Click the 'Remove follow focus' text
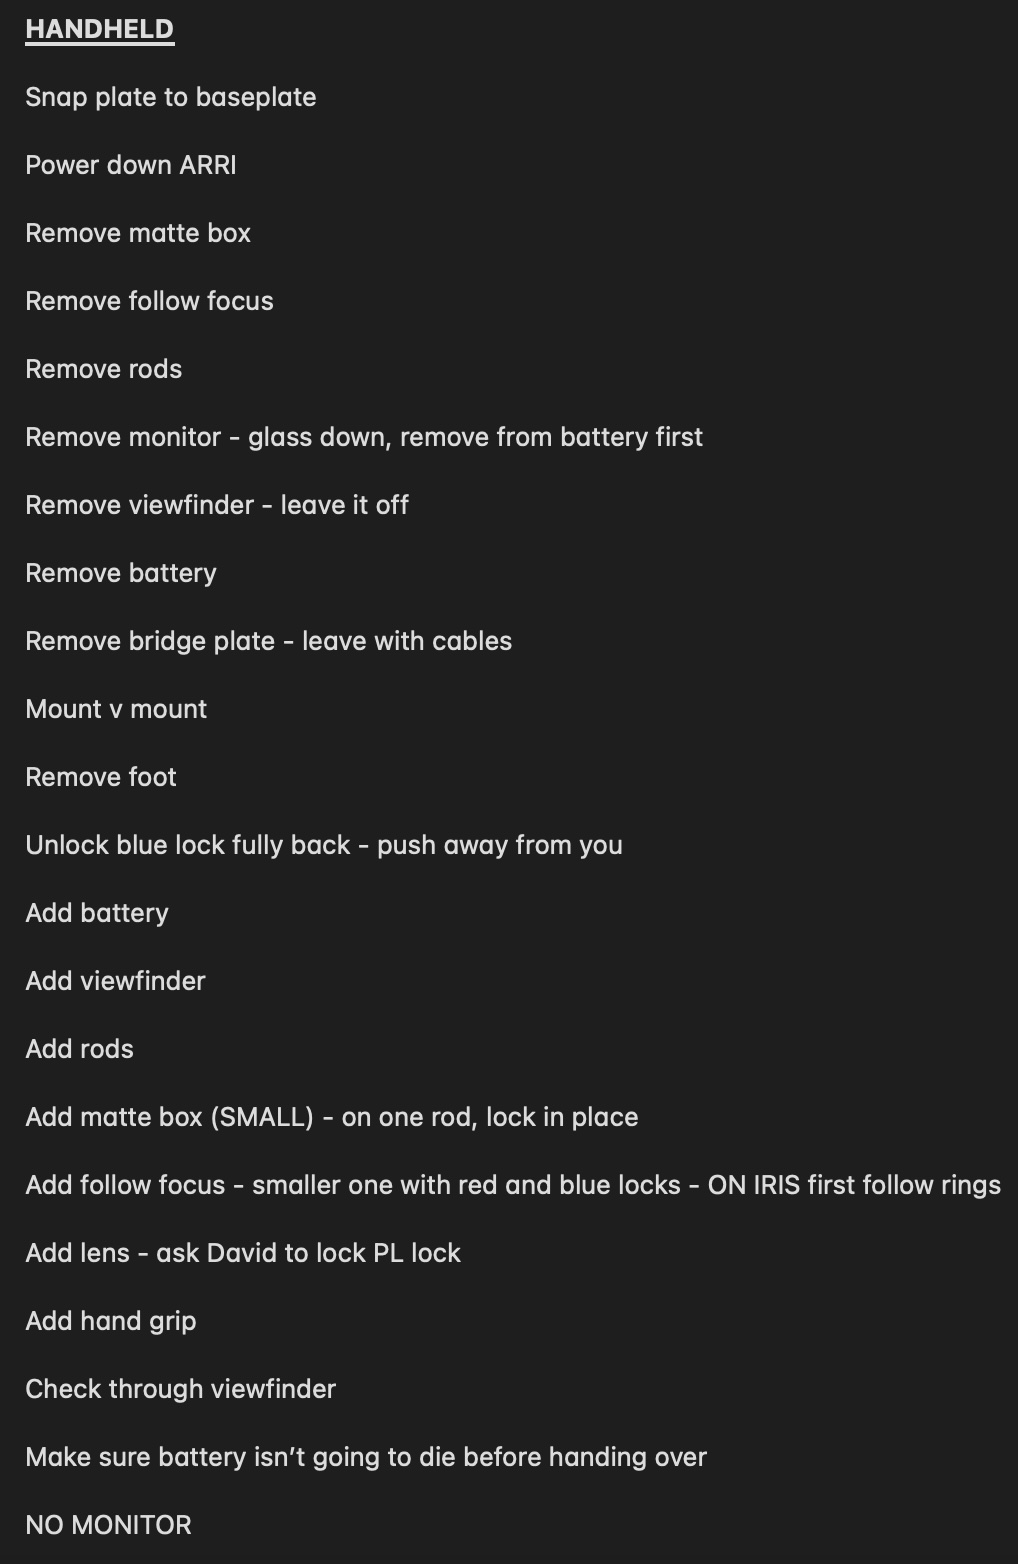1018x1564 pixels. 149,301
